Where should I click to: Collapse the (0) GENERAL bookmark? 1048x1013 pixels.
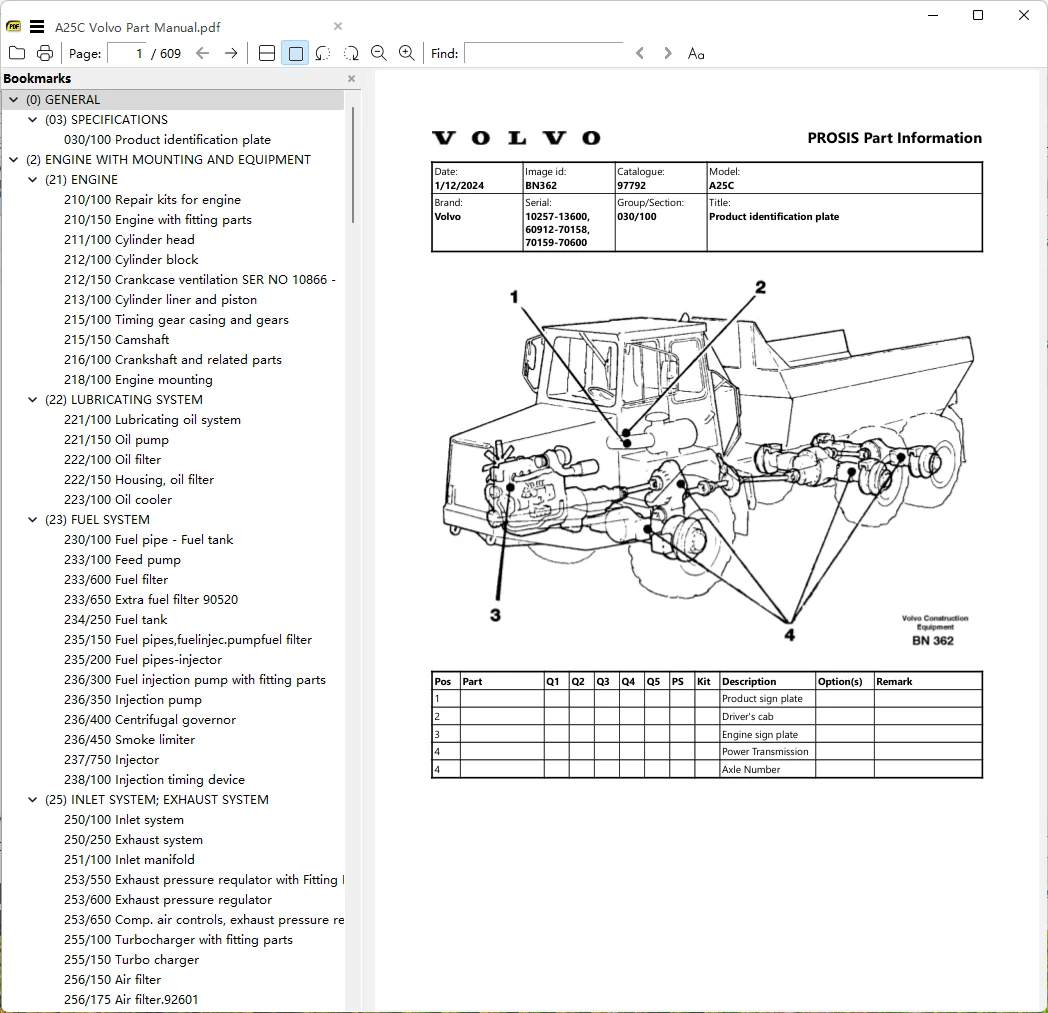click(x=13, y=100)
